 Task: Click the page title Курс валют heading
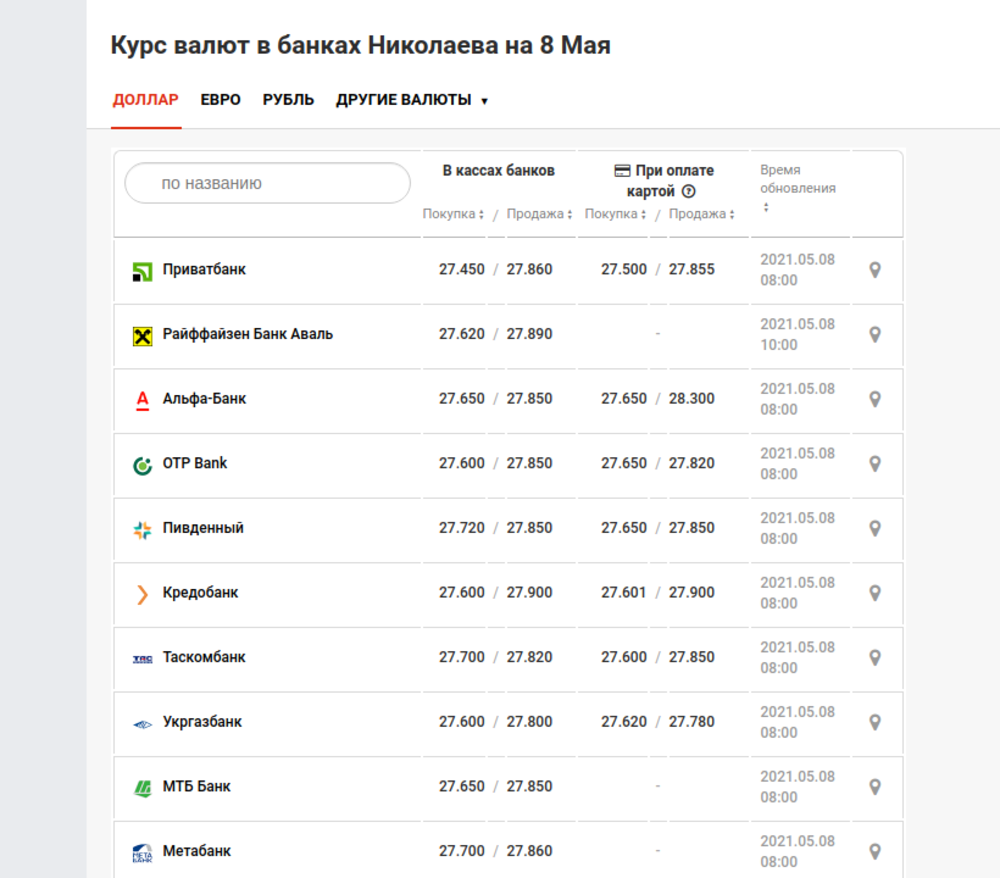pos(360,45)
